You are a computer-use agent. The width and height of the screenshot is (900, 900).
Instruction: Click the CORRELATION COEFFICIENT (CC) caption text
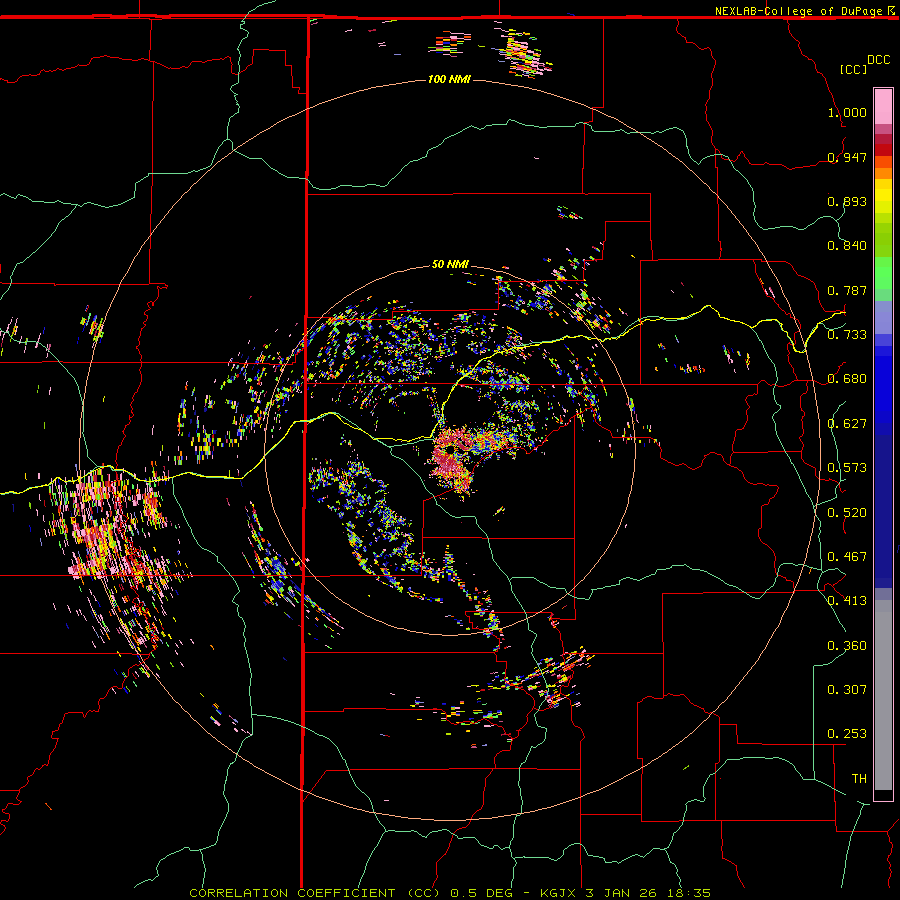[x=315, y=893]
